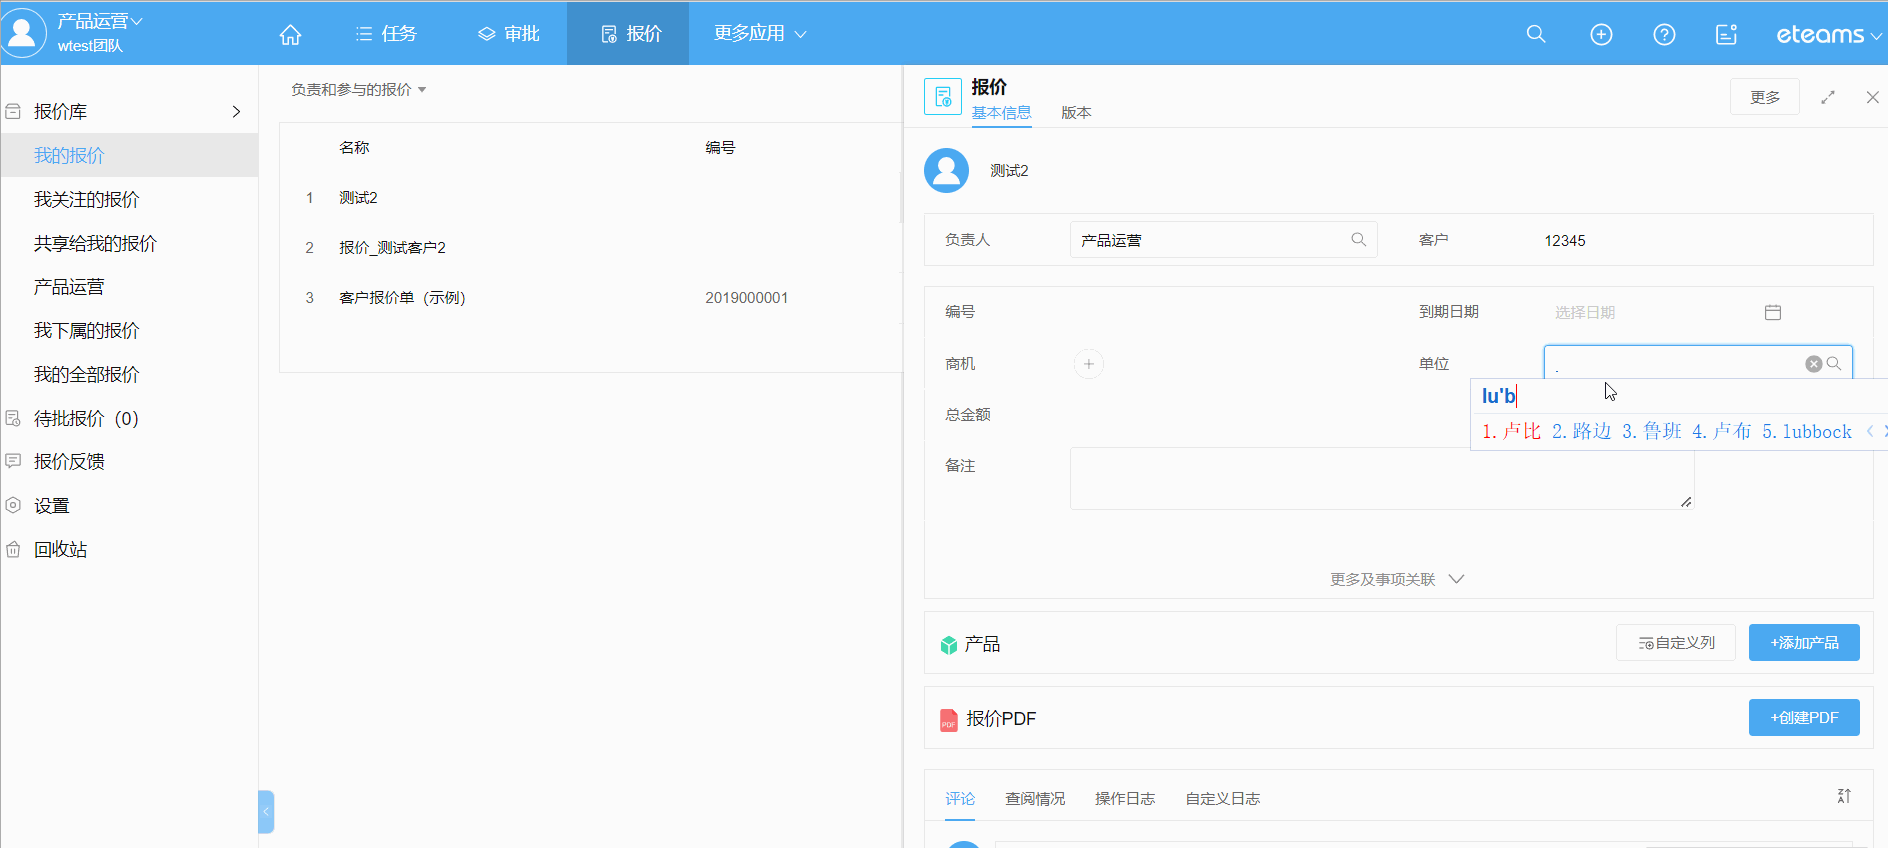Screen dimensions: 1888x848
Task: Click the home icon in top navigation
Action: [x=290, y=35]
